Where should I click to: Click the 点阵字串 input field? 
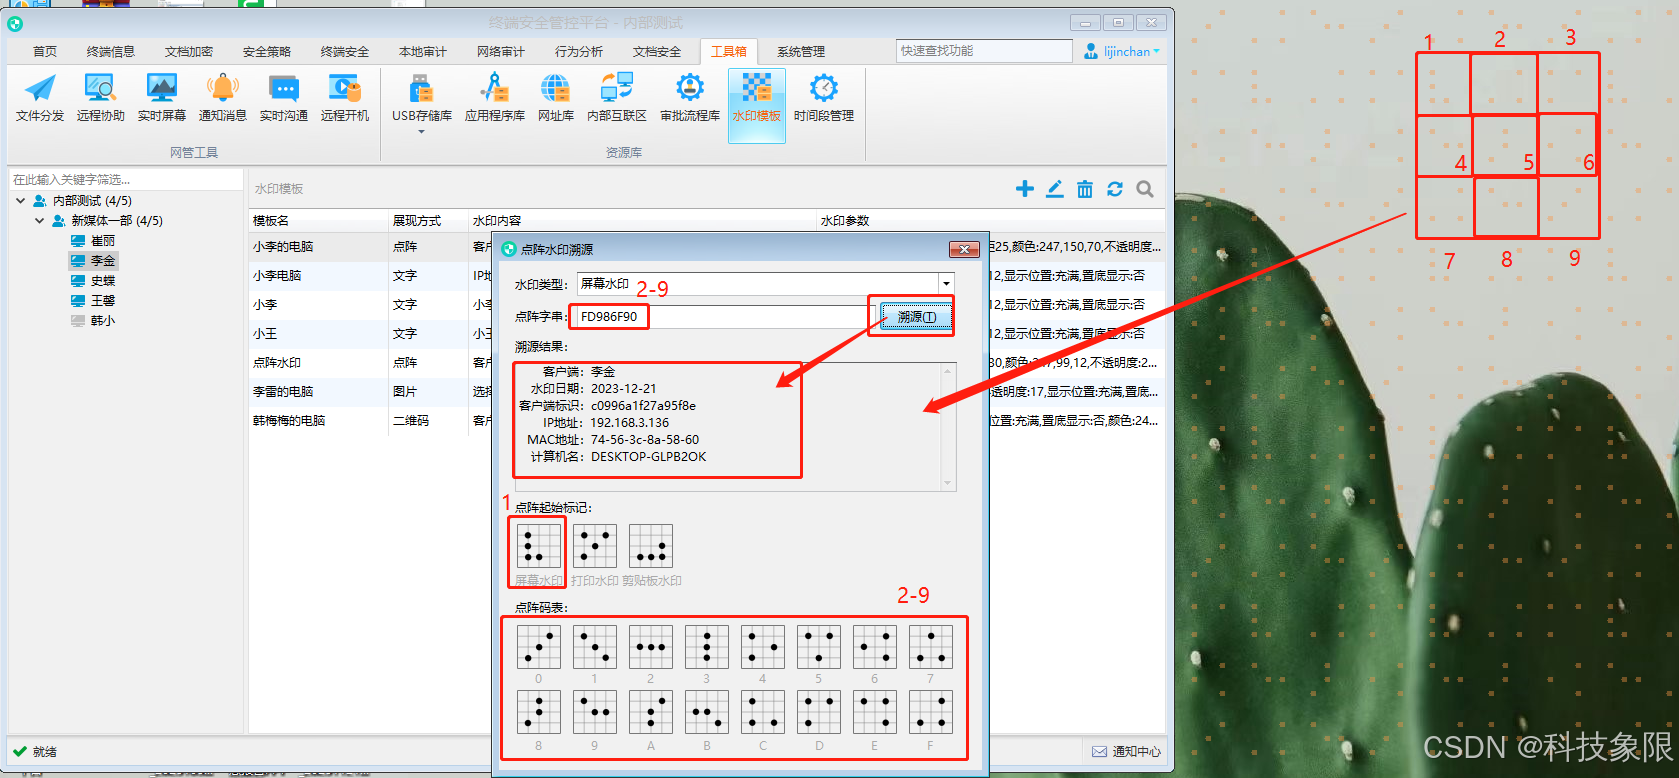pyautogui.click(x=723, y=317)
